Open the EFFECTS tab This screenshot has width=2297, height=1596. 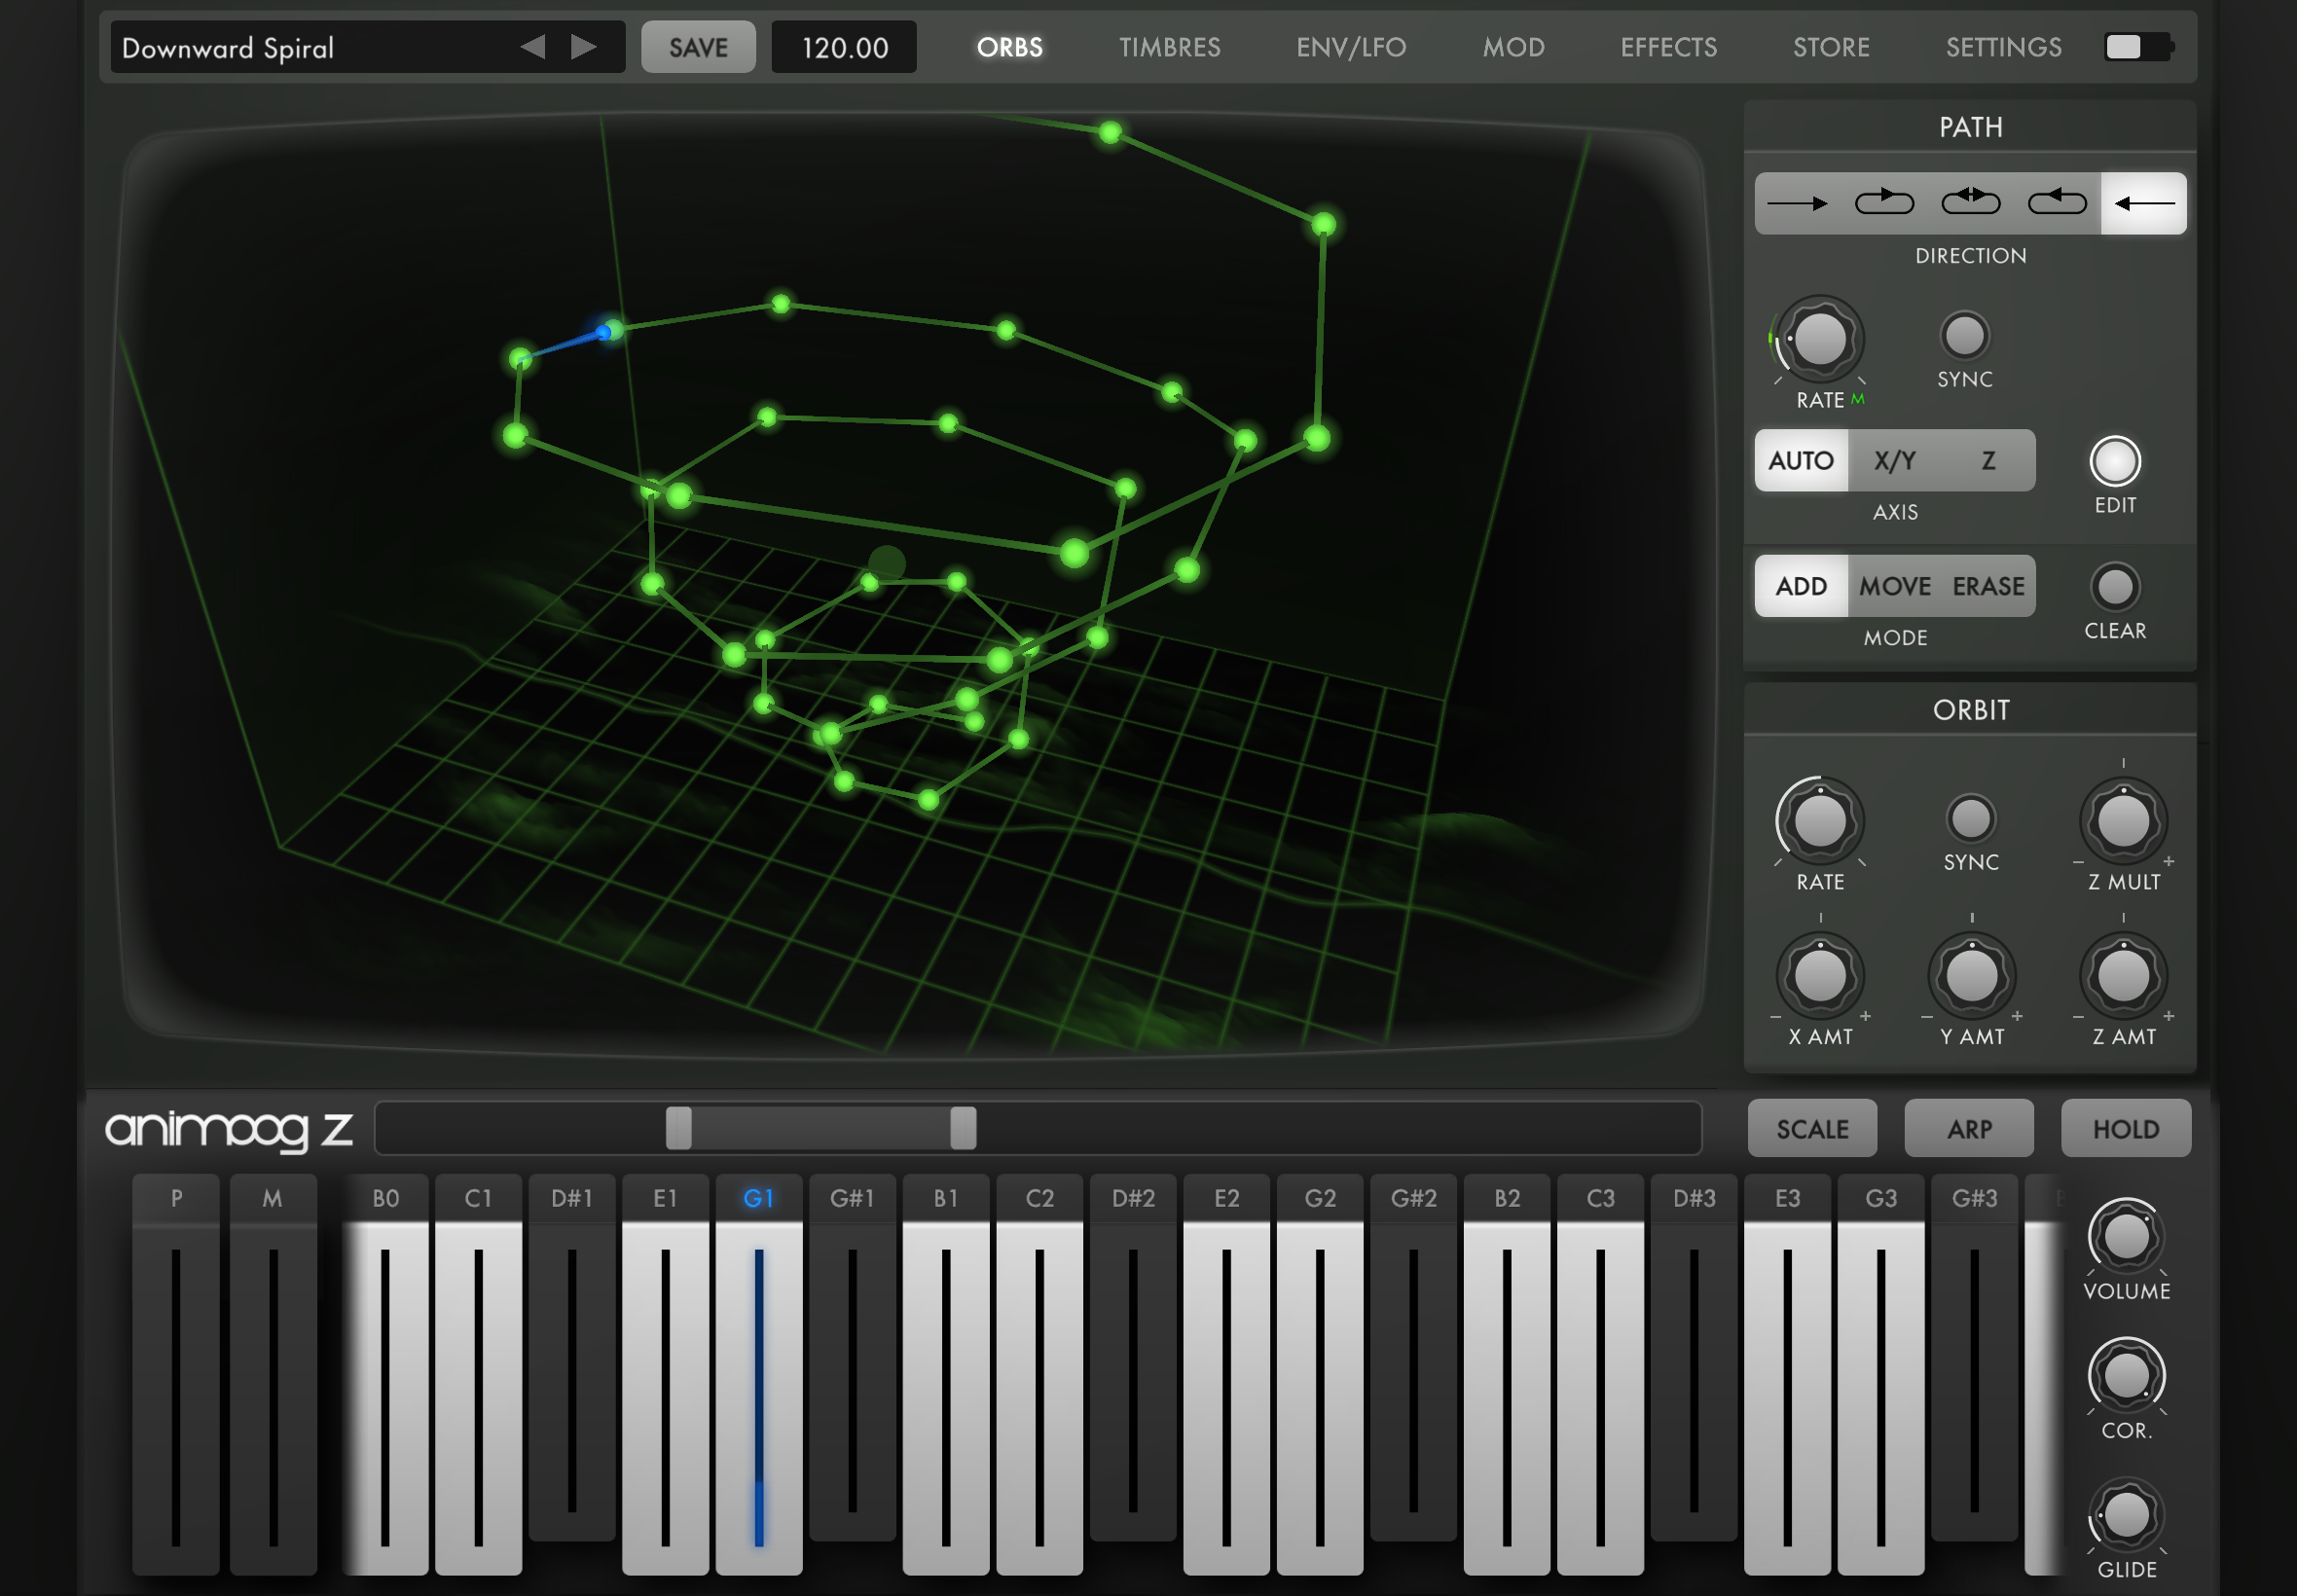tap(1668, 47)
